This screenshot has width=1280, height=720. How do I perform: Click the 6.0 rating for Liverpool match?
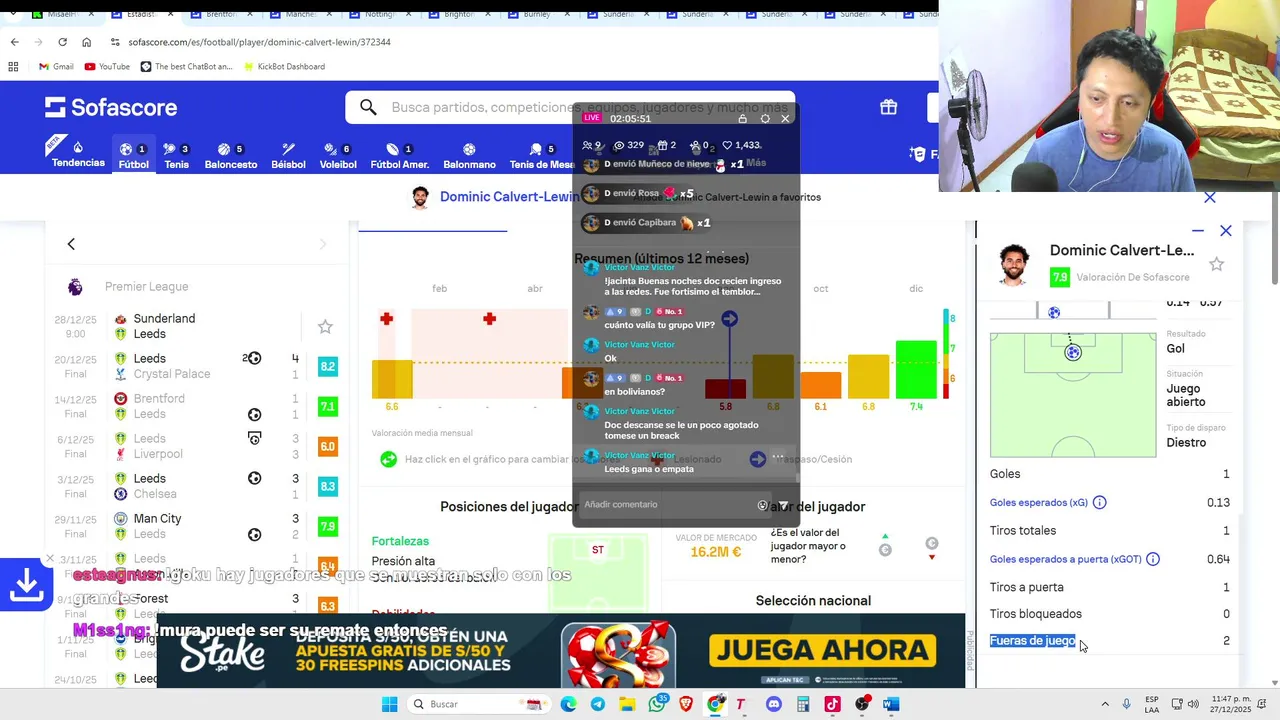(x=327, y=446)
